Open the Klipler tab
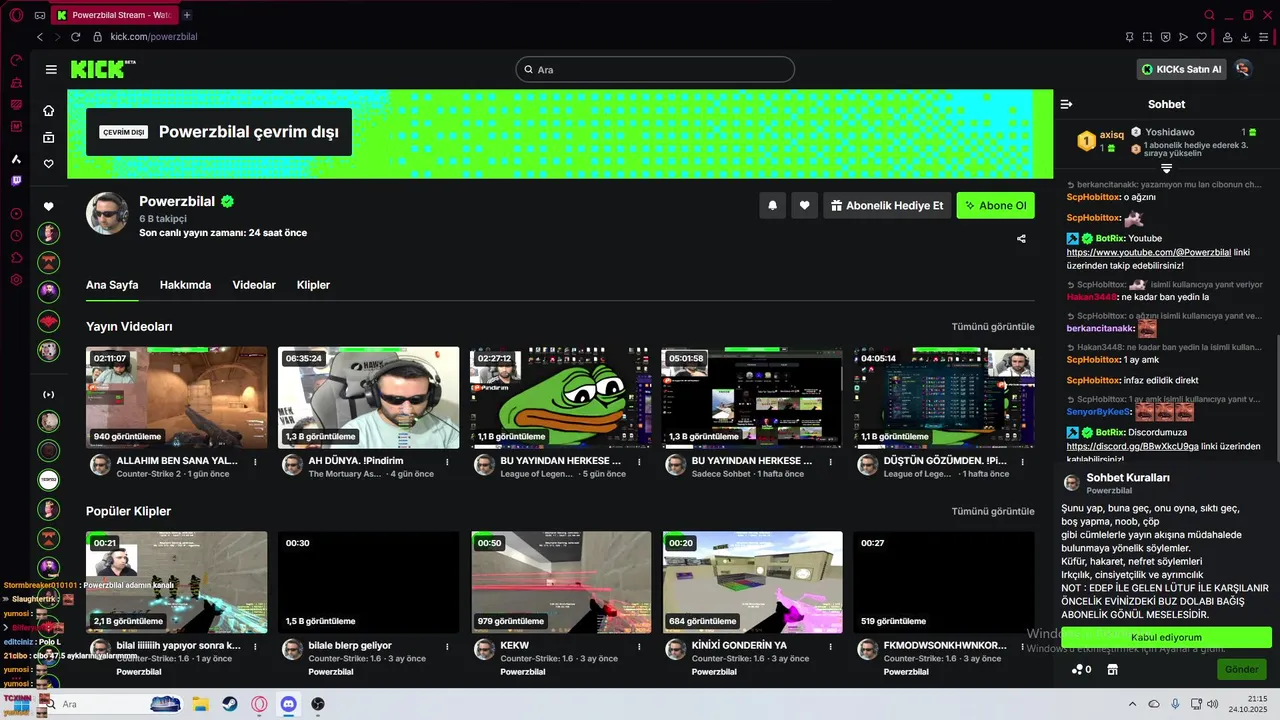Viewport: 1280px width, 720px height. (313, 285)
